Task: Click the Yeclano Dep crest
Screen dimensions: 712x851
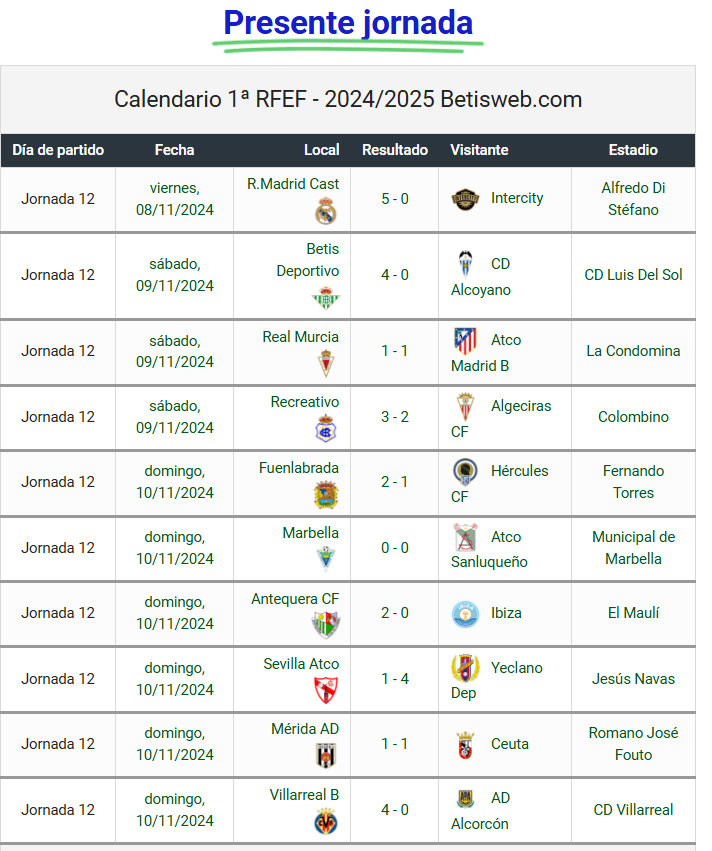Action: (465, 668)
